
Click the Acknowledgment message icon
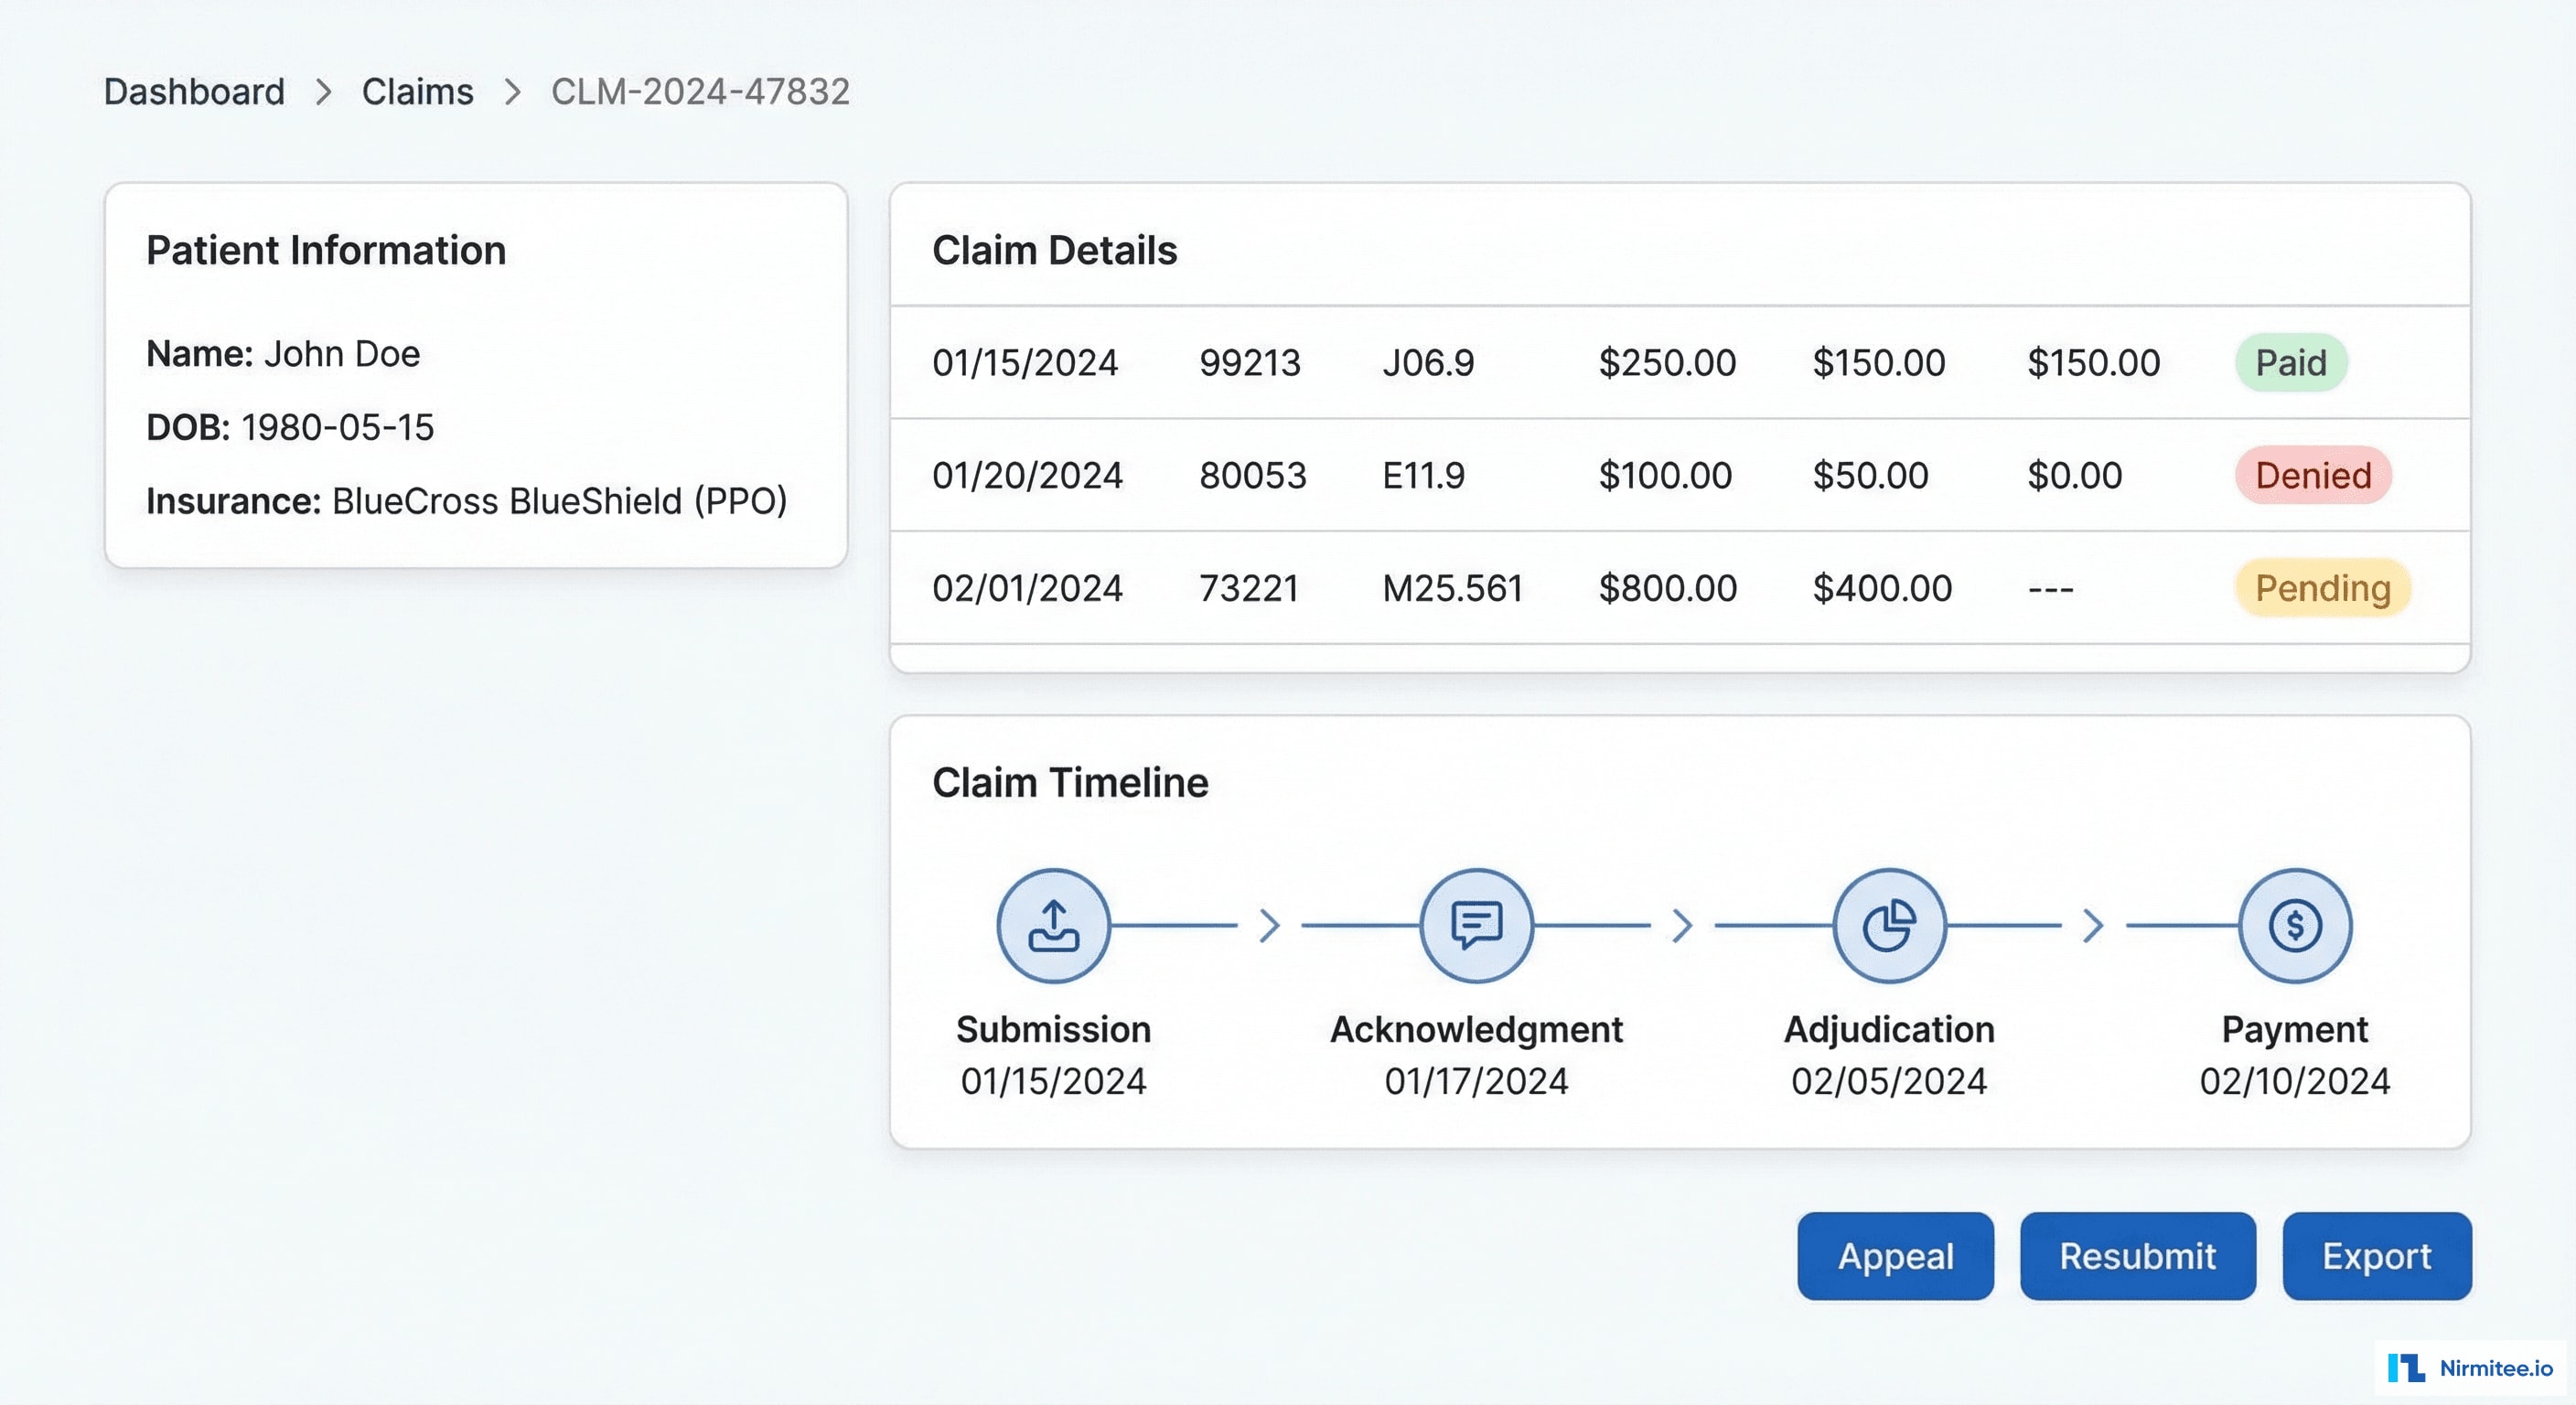pos(1476,923)
